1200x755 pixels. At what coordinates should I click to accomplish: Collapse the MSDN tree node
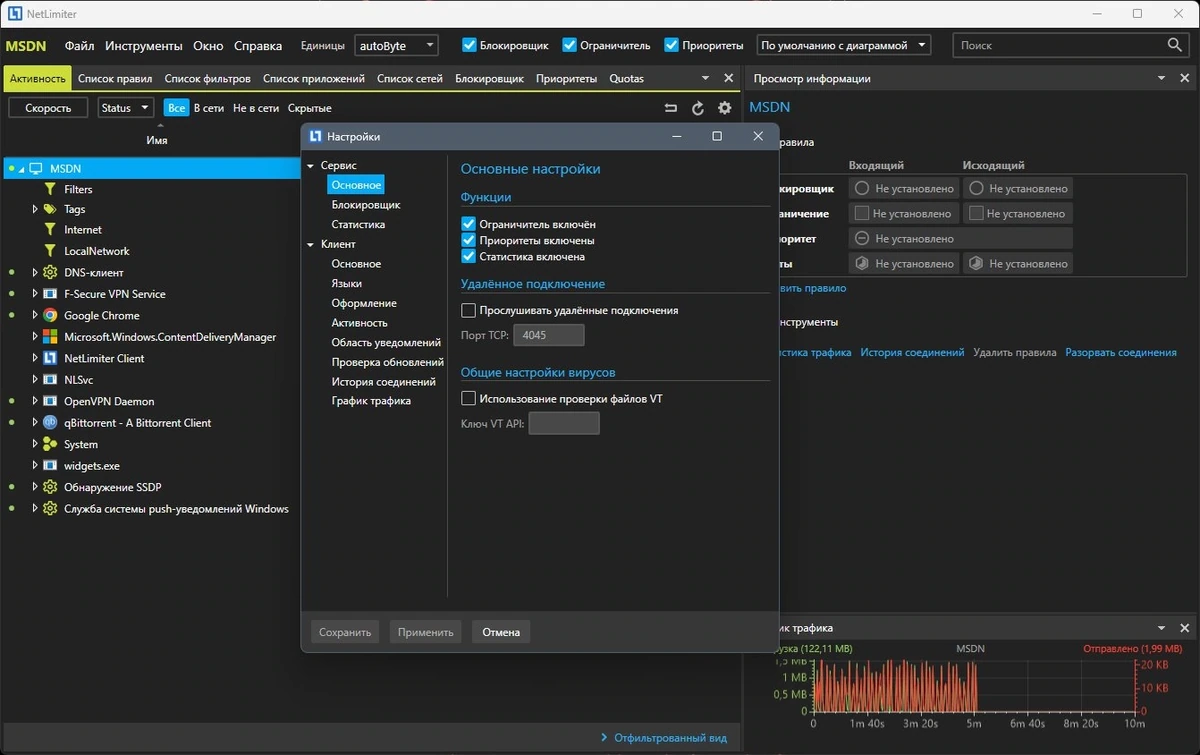pyautogui.click(x=21, y=169)
